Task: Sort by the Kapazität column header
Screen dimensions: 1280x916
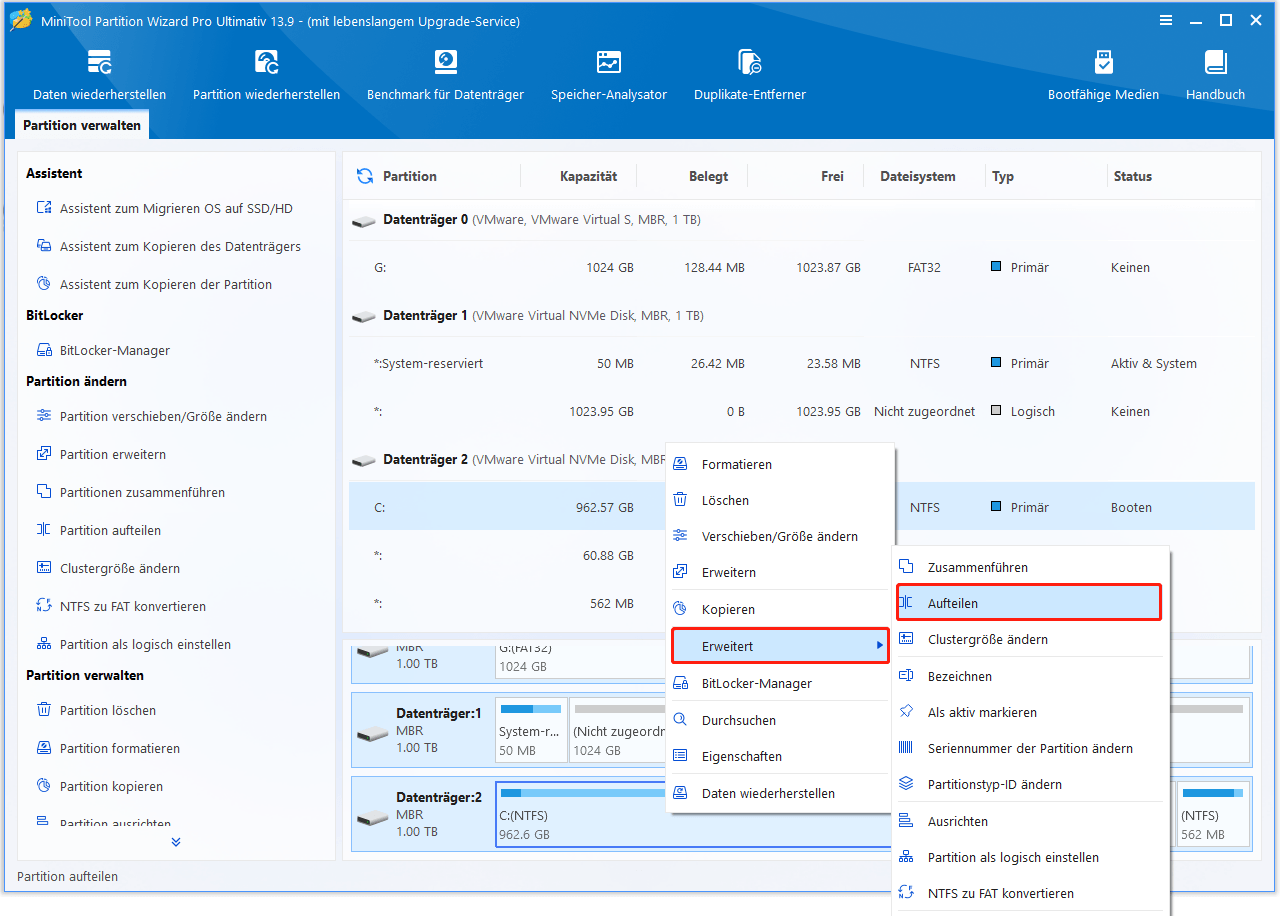Action: coord(588,176)
